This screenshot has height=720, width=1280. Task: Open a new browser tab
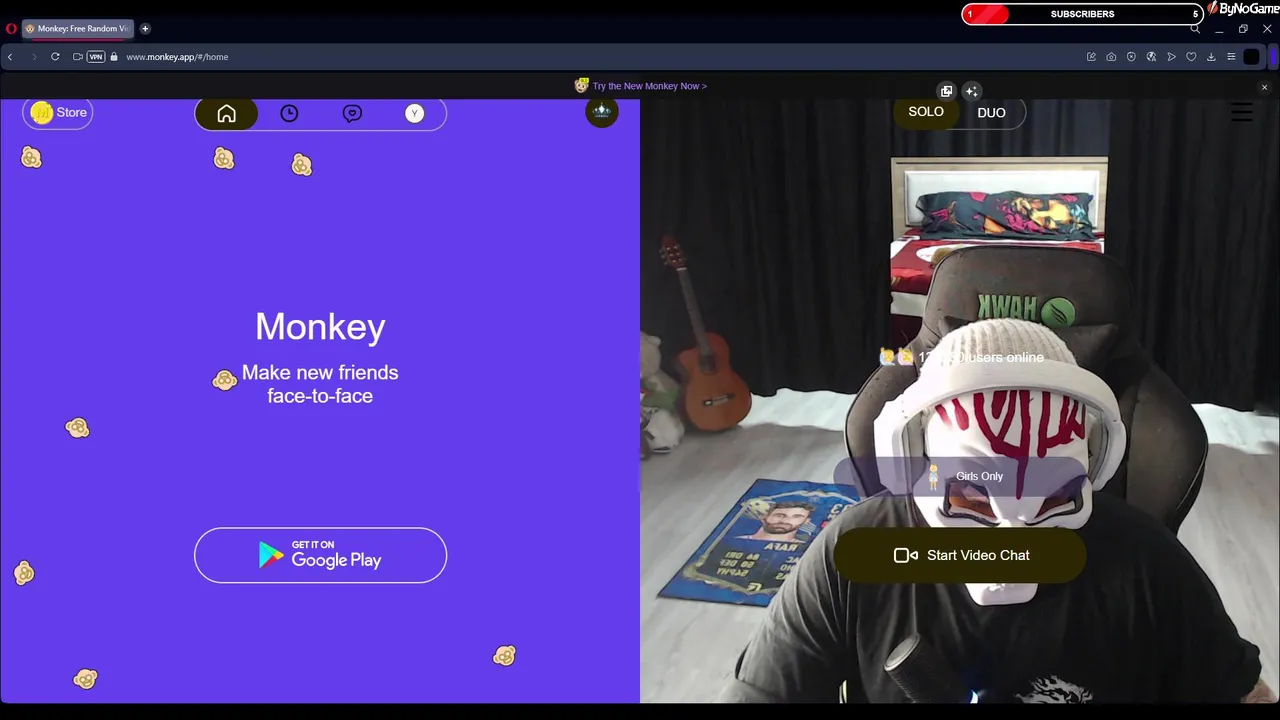tap(145, 29)
